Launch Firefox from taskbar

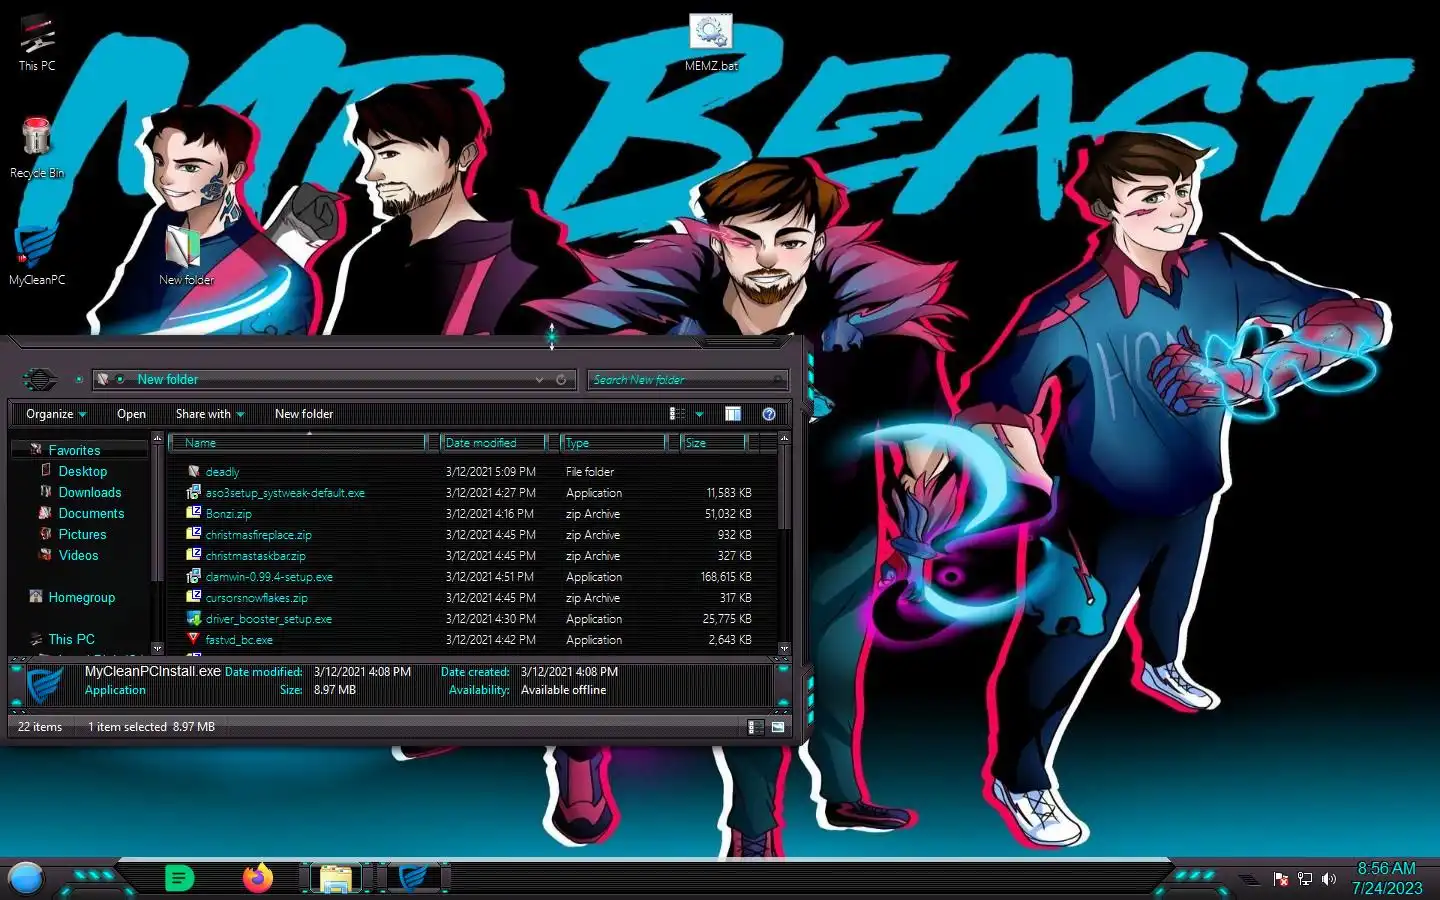click(x=258, y=878)
